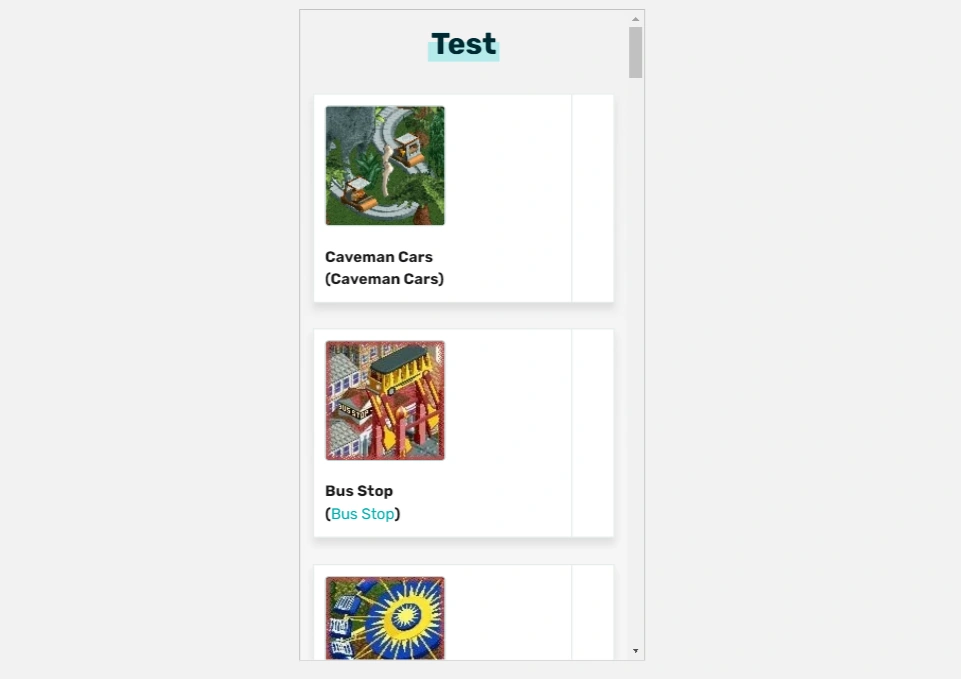Click the gap between Bus Stop and third card
This screenshot has width=961, height=679.
pos(464,551)
